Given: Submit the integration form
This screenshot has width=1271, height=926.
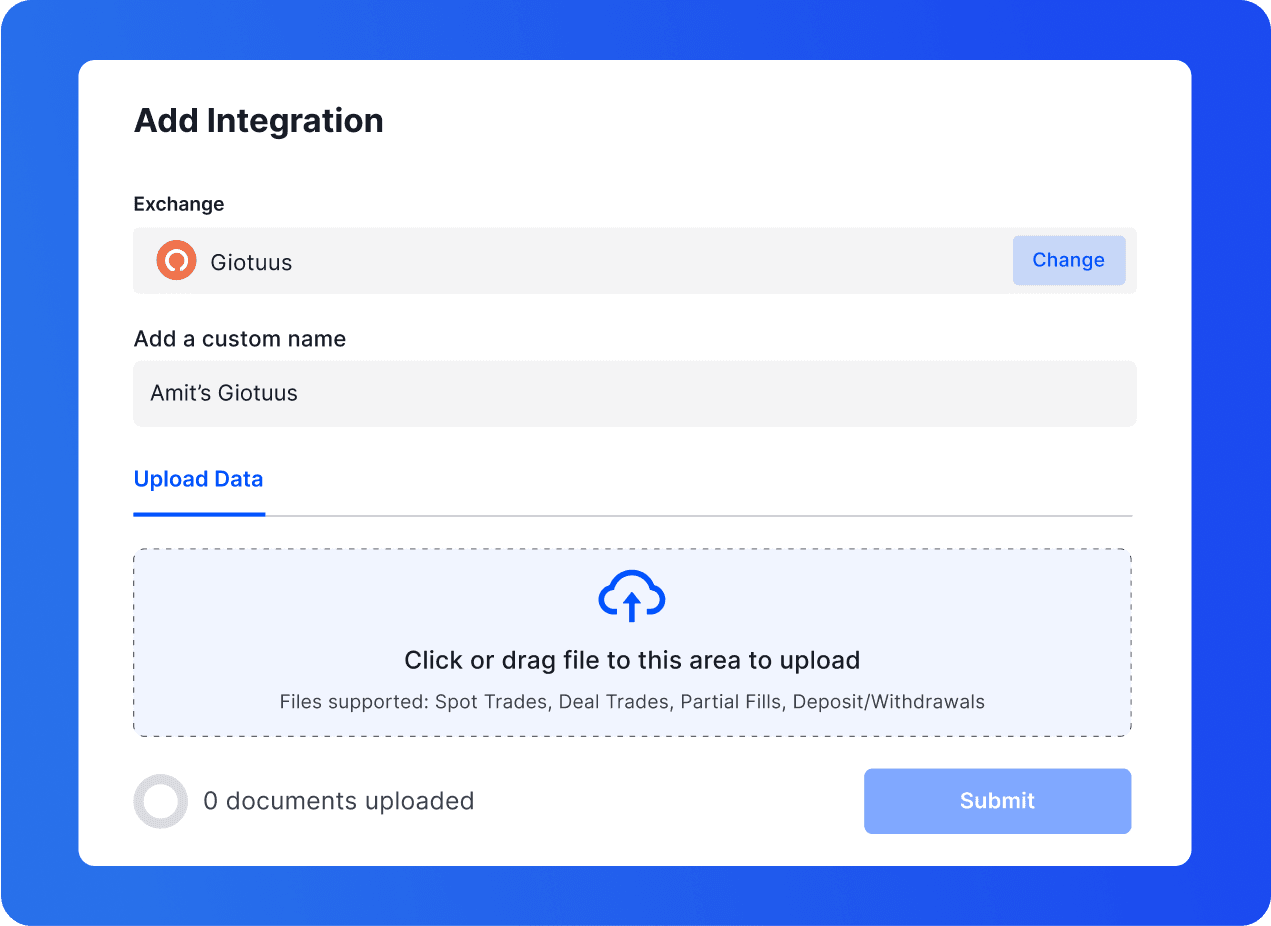Looking at the screenshot, I should tap(997, 801).
